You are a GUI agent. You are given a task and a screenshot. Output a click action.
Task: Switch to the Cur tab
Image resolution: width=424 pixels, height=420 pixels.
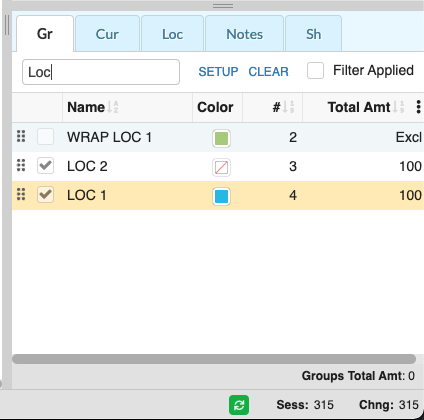(x=107, y=34)
